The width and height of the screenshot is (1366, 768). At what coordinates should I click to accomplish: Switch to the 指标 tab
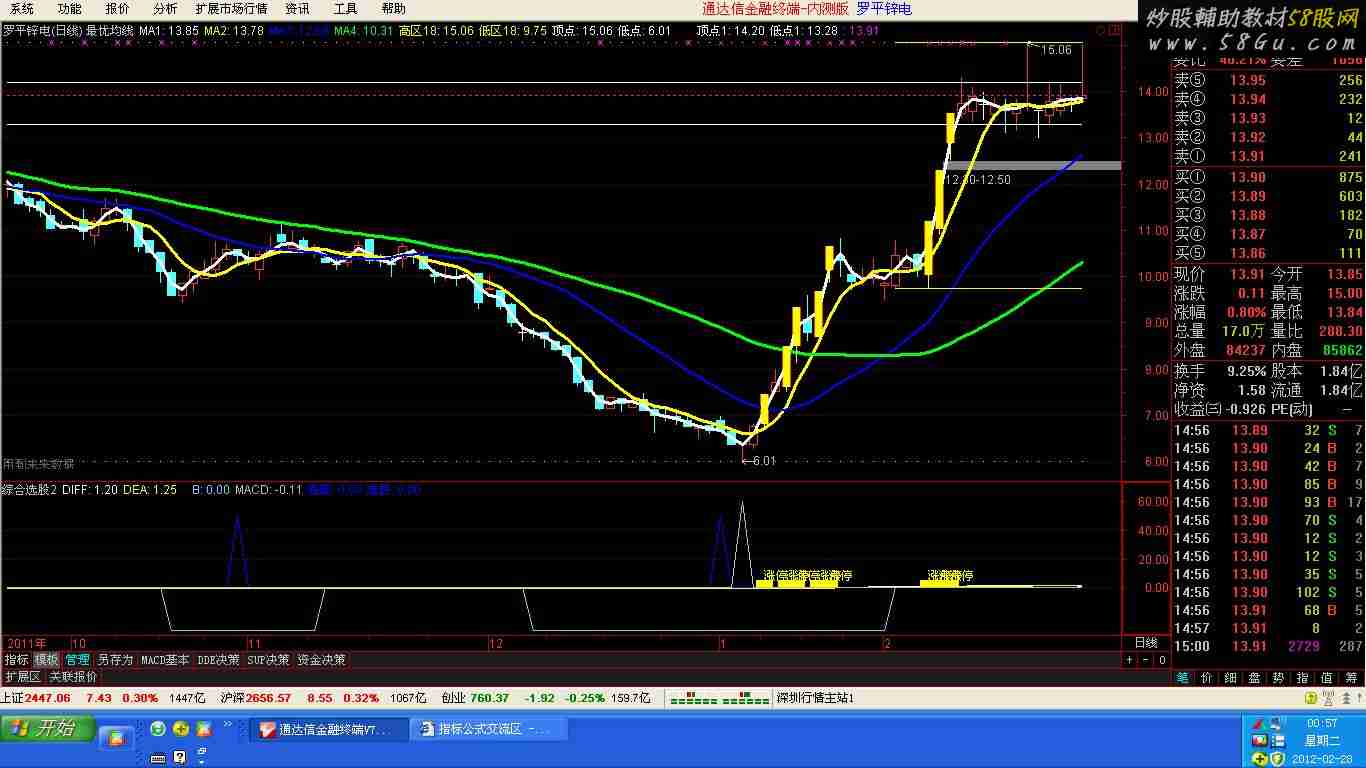coord(16,660)
